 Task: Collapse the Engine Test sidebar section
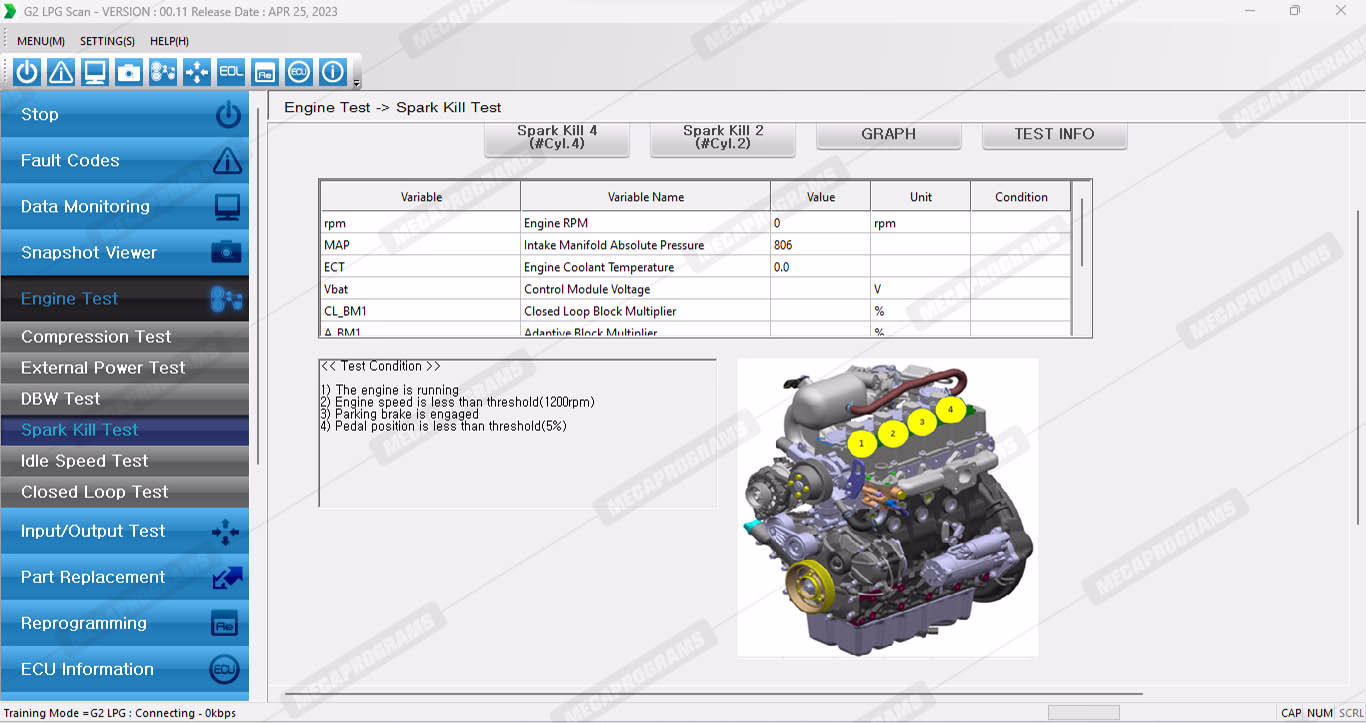(x=124, y=299)
